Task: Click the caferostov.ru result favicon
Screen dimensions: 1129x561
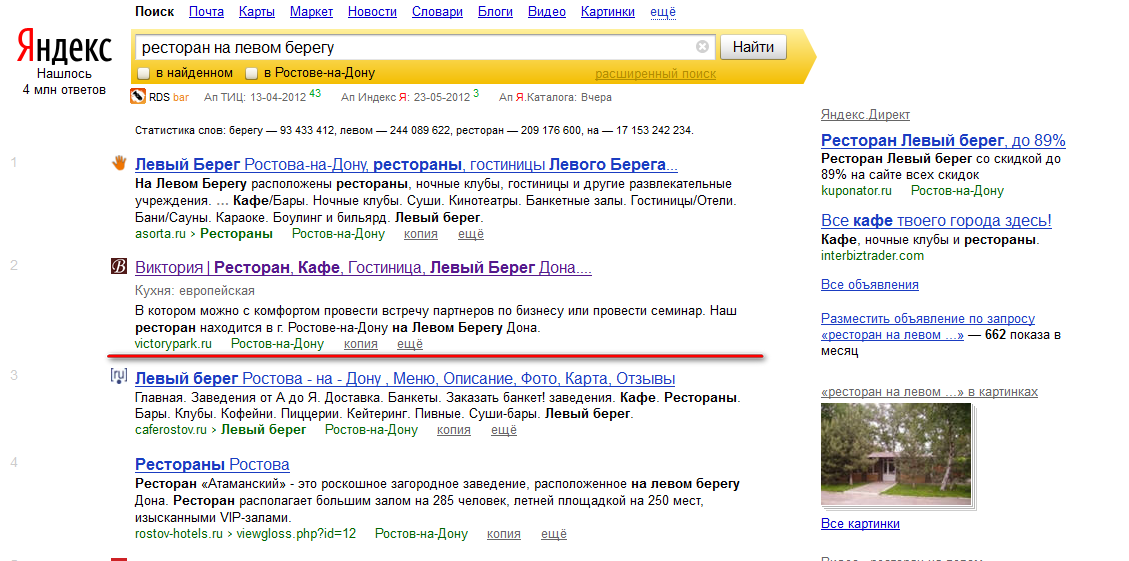Action: coord(119,377)
